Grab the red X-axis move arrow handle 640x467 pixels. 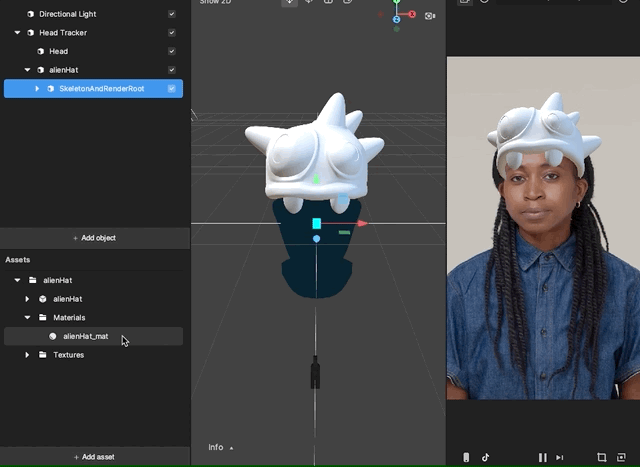pos(362,223)
